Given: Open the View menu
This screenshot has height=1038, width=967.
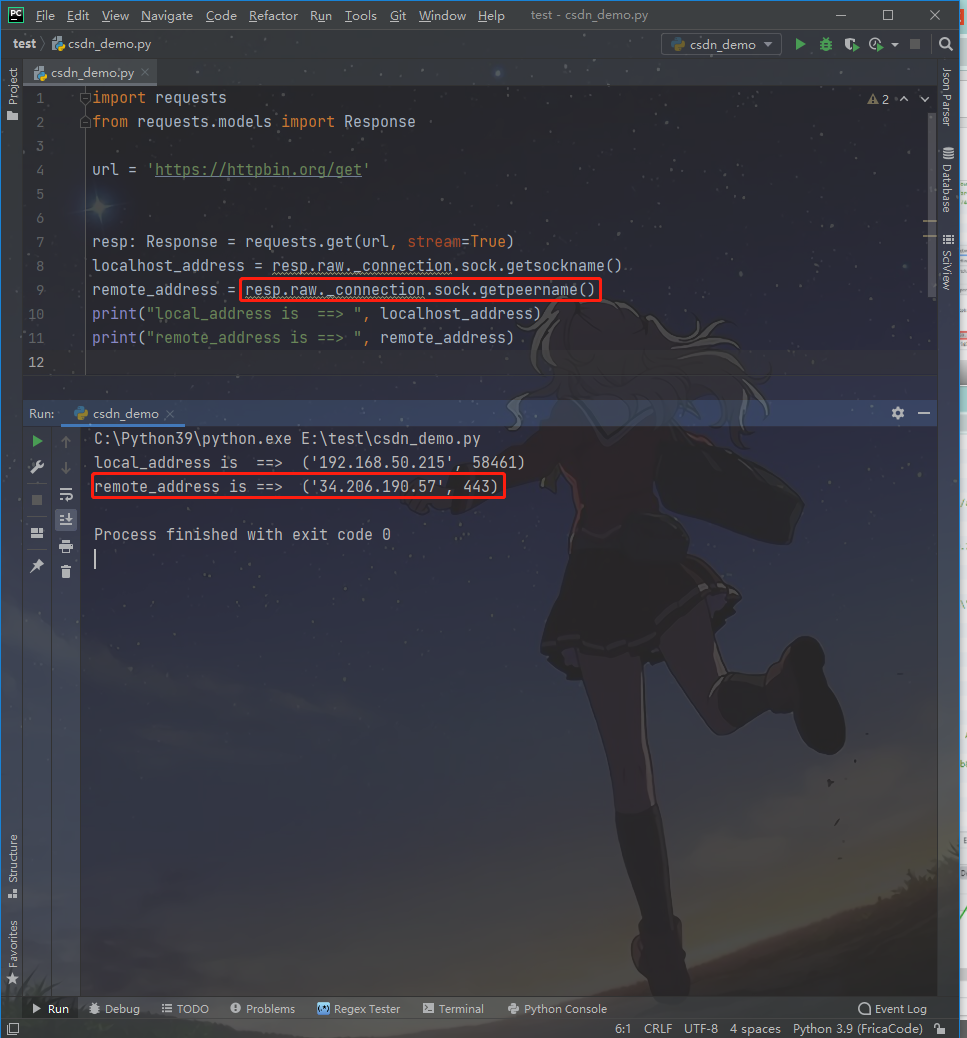Looking at the screenshot, I should coord(115,15).
